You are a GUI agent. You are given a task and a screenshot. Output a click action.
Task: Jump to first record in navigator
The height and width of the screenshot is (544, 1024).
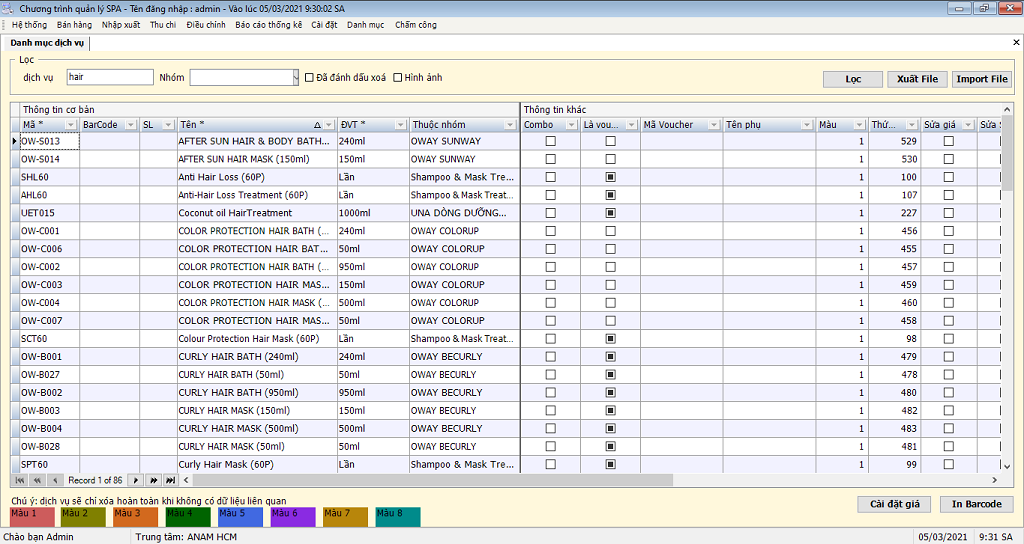20,481
